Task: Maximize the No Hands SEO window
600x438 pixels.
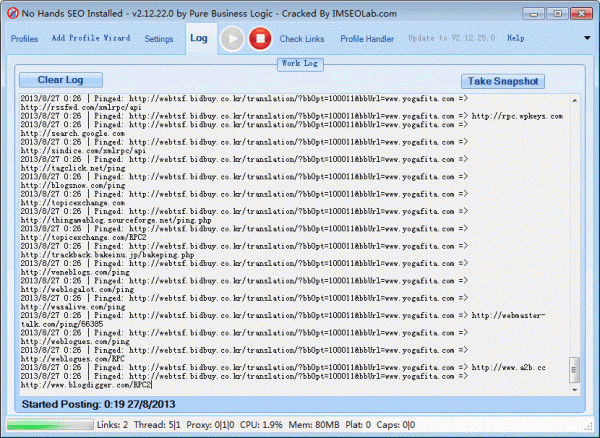Action: [x=558, y=14]
